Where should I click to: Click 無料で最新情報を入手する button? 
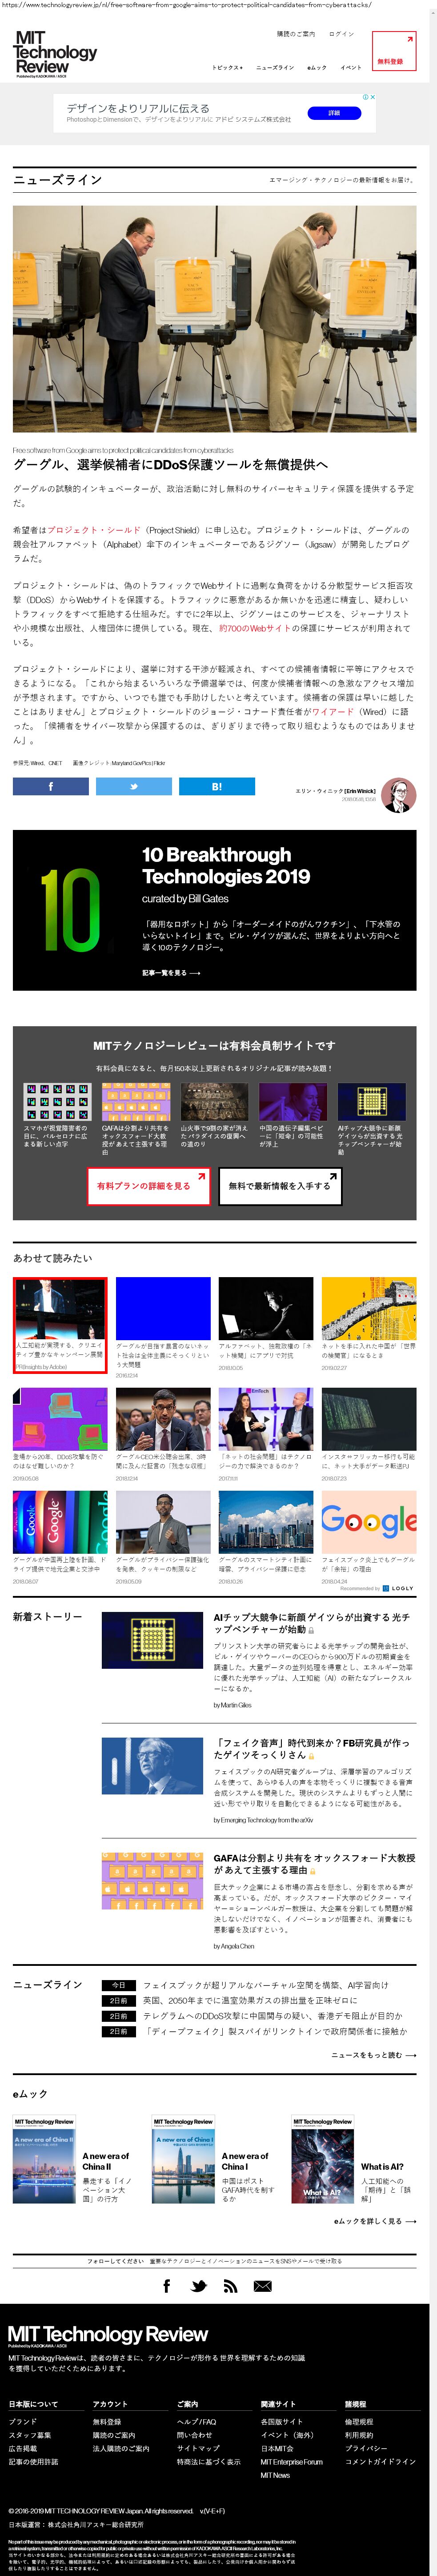tap(279, 1186)
